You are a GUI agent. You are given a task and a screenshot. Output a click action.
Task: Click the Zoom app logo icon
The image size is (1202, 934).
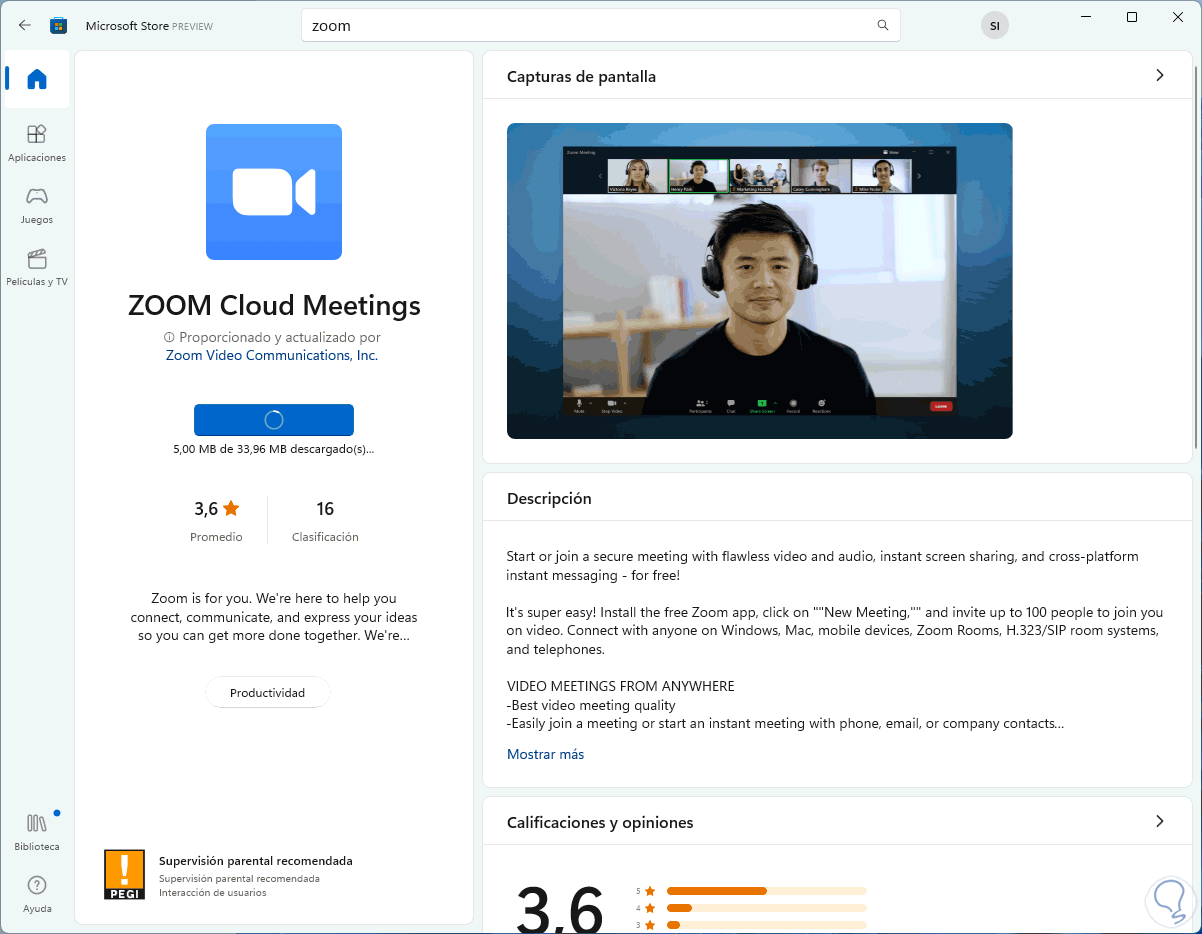(274, 192)
